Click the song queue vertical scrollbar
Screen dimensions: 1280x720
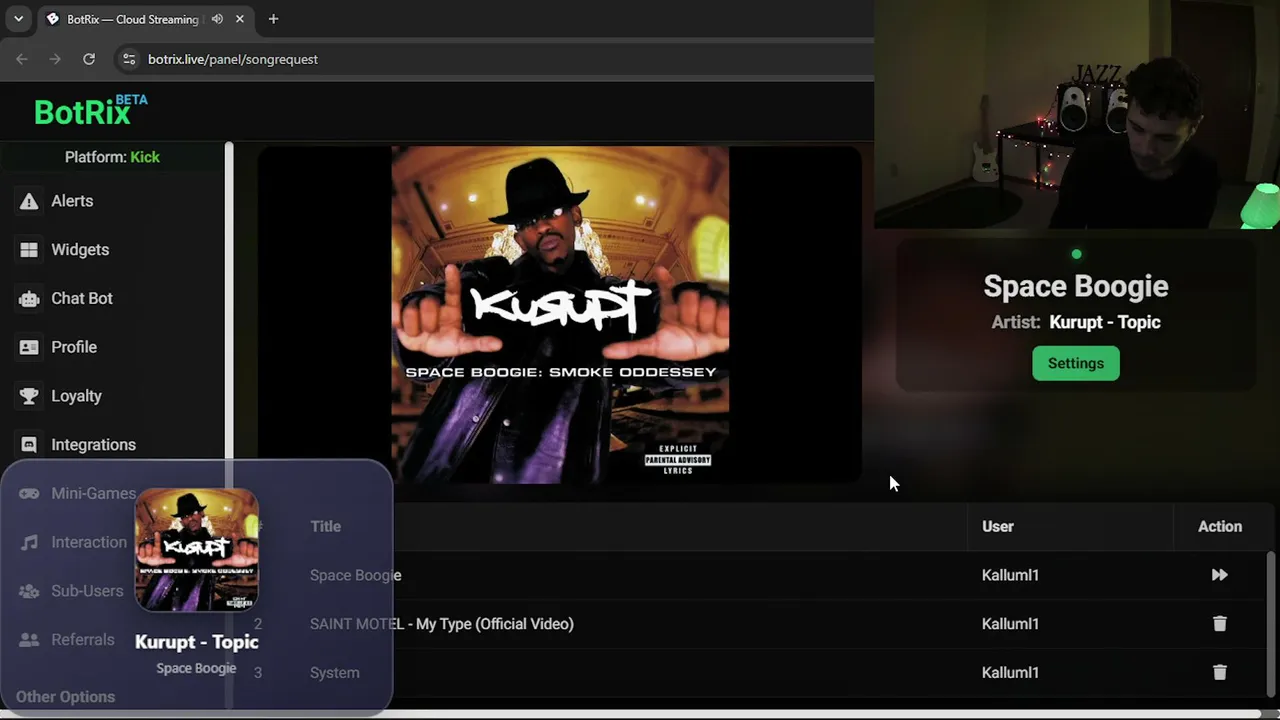[1271, 622]
